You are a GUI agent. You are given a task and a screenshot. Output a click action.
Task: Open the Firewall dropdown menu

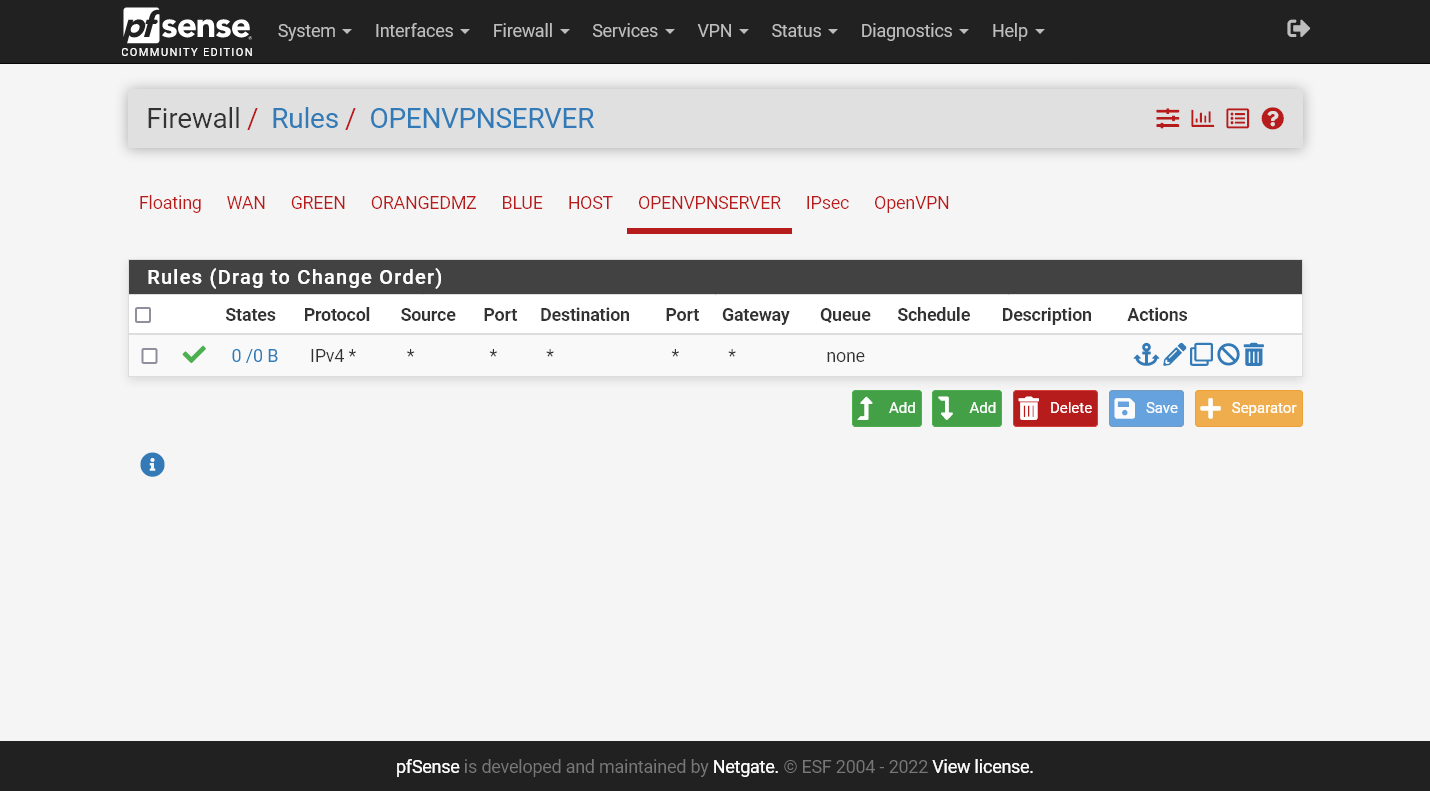(x=530, y=31)
